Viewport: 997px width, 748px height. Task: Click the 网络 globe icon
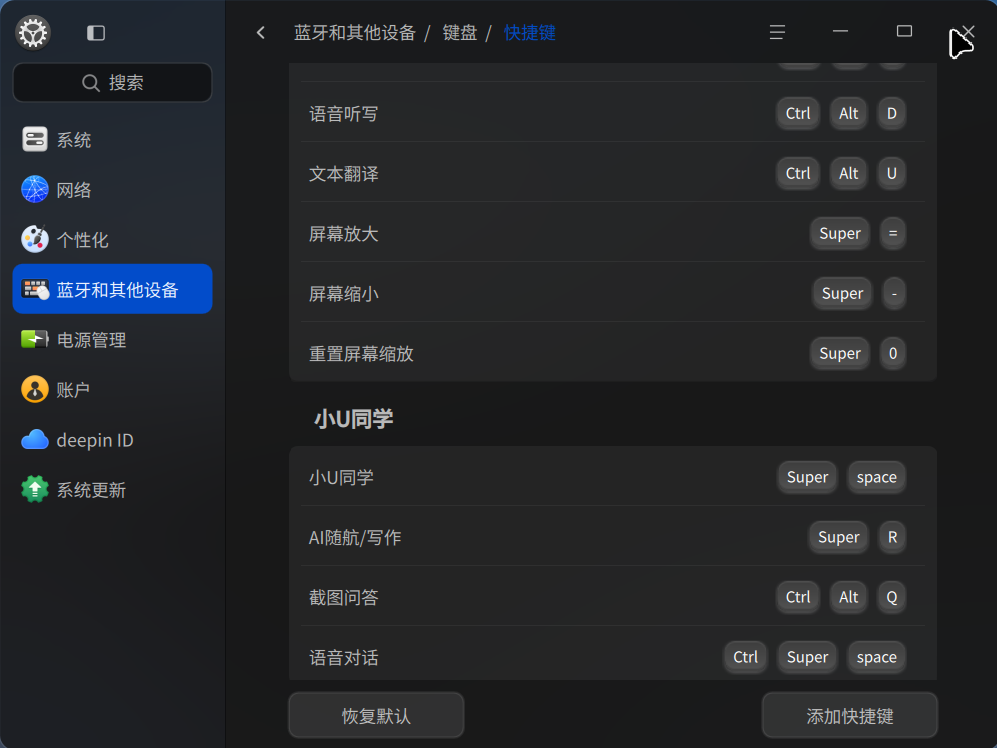[35, 190]
